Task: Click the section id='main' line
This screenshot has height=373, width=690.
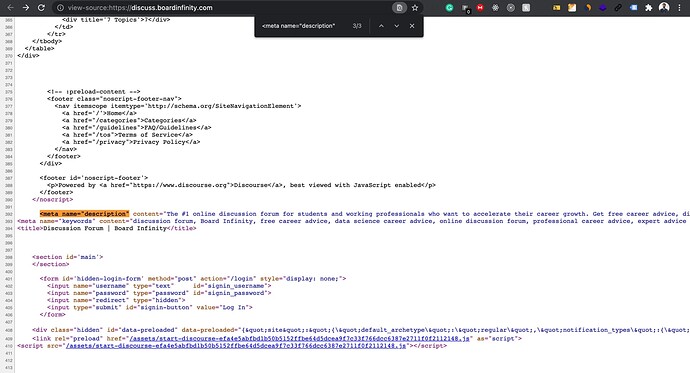Action: click(67, 257)
